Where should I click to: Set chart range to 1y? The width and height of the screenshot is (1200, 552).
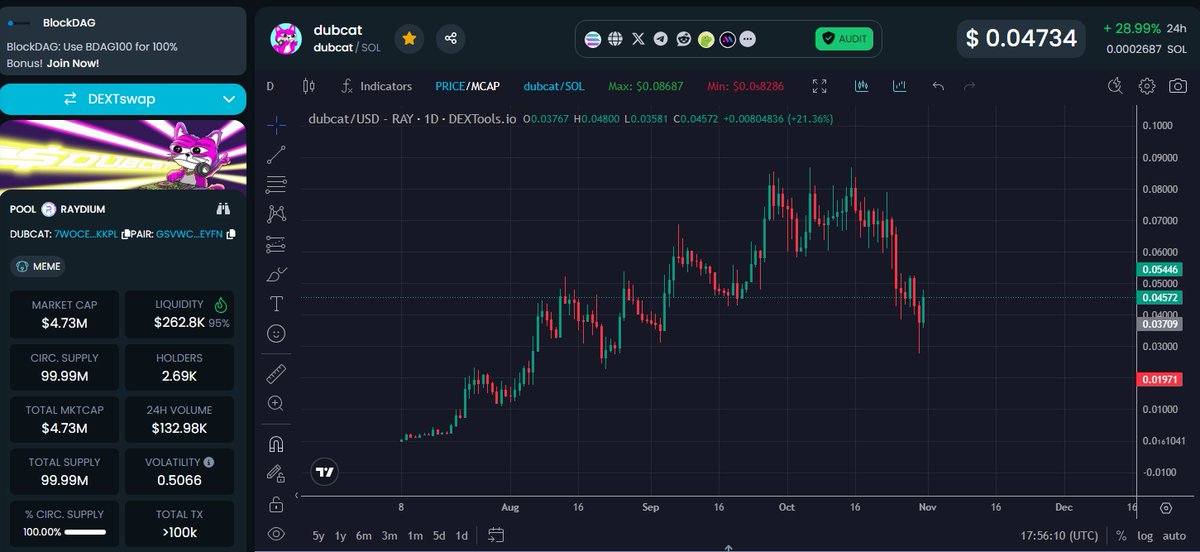click(341, 535)
